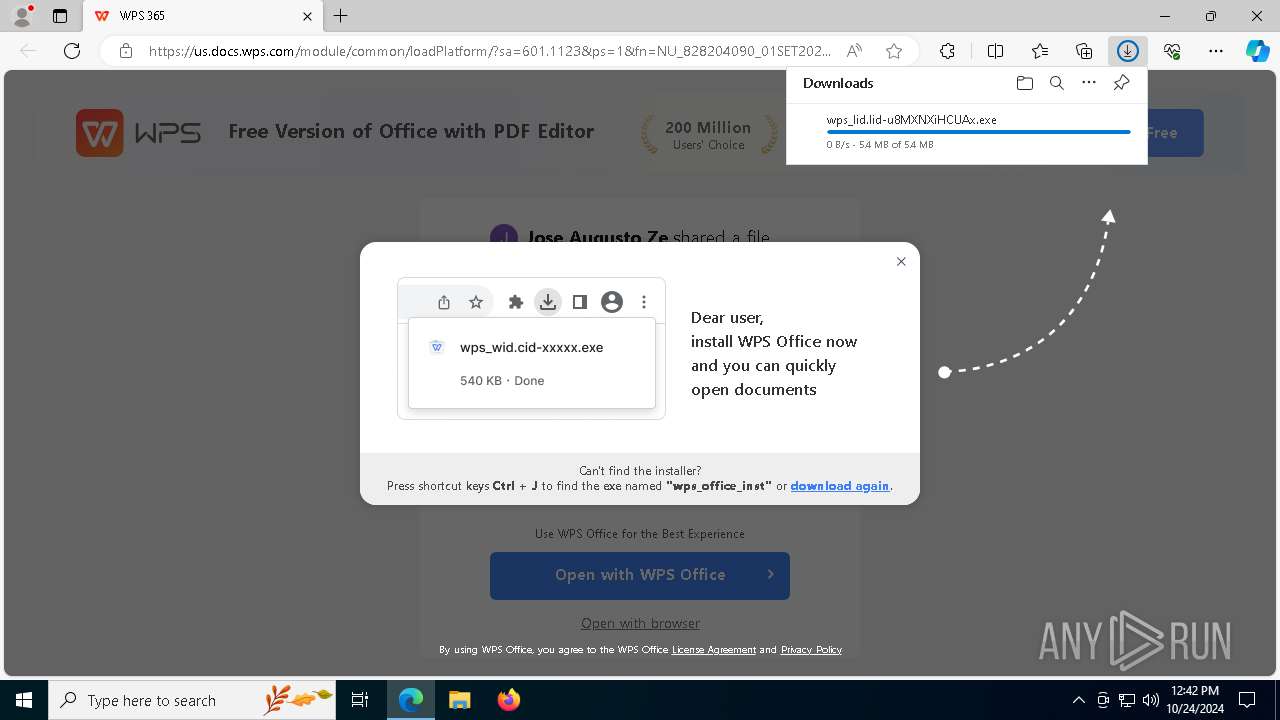The width and height of the screenshot is (1280, 720).
Task: Click the taskbar search box
Action: pyautogui.click(x=192, y=700)
